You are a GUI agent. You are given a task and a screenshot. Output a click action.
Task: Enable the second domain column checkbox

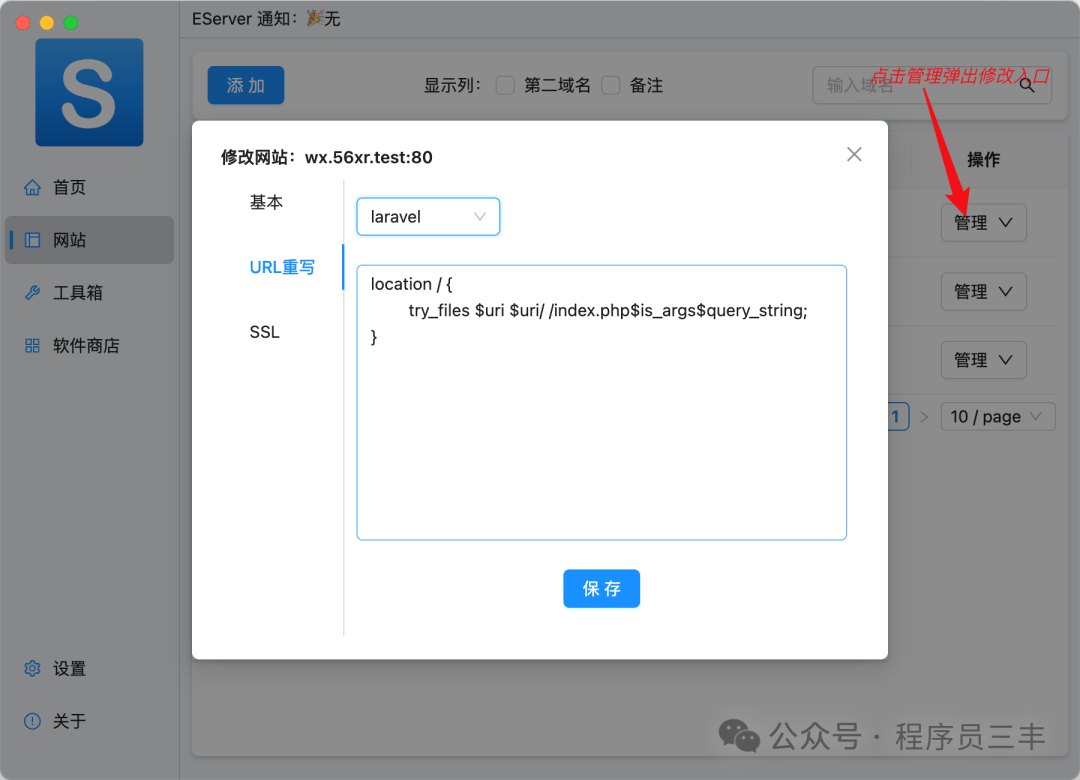point(506,86)
